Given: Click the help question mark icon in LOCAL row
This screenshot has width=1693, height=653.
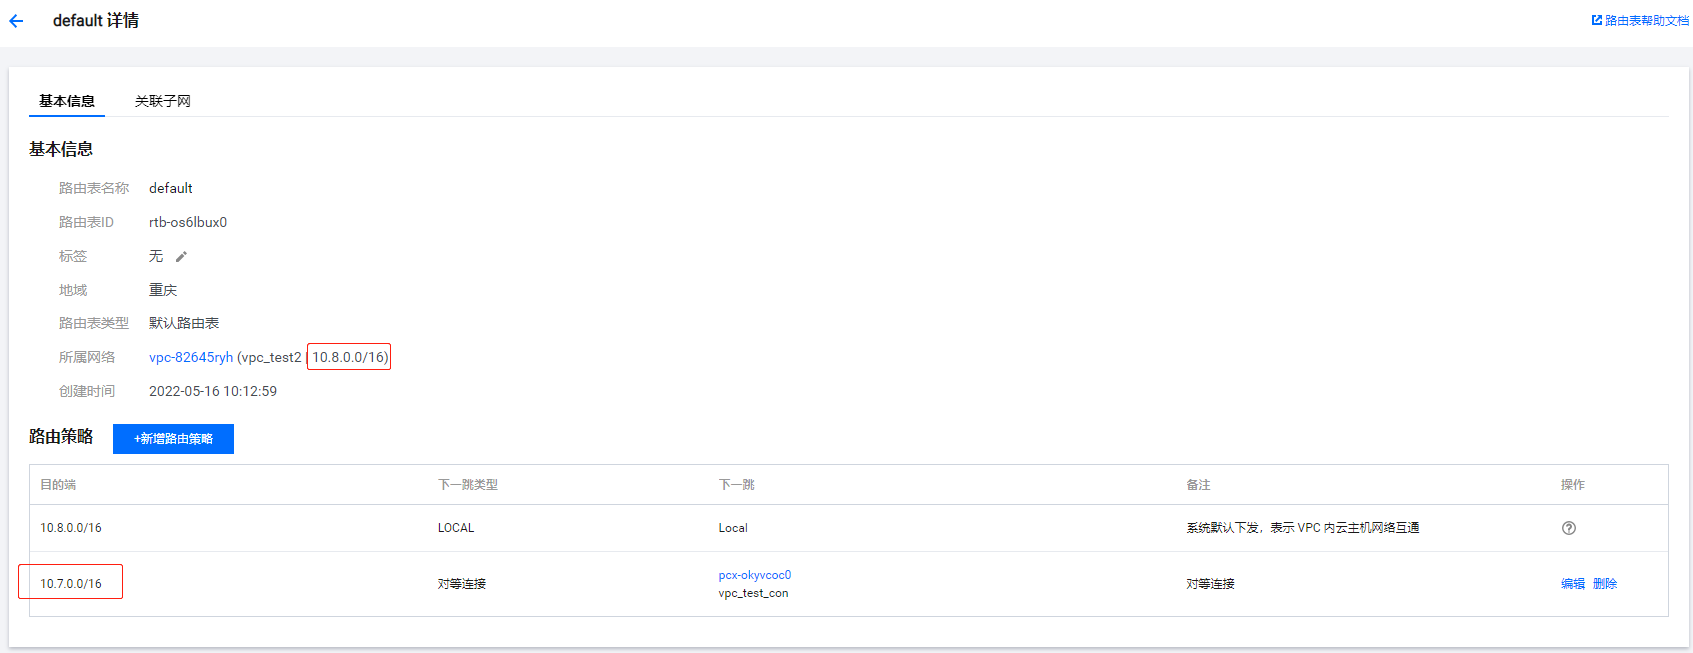Looking at the screenshot, I should tap(1568, 528).
